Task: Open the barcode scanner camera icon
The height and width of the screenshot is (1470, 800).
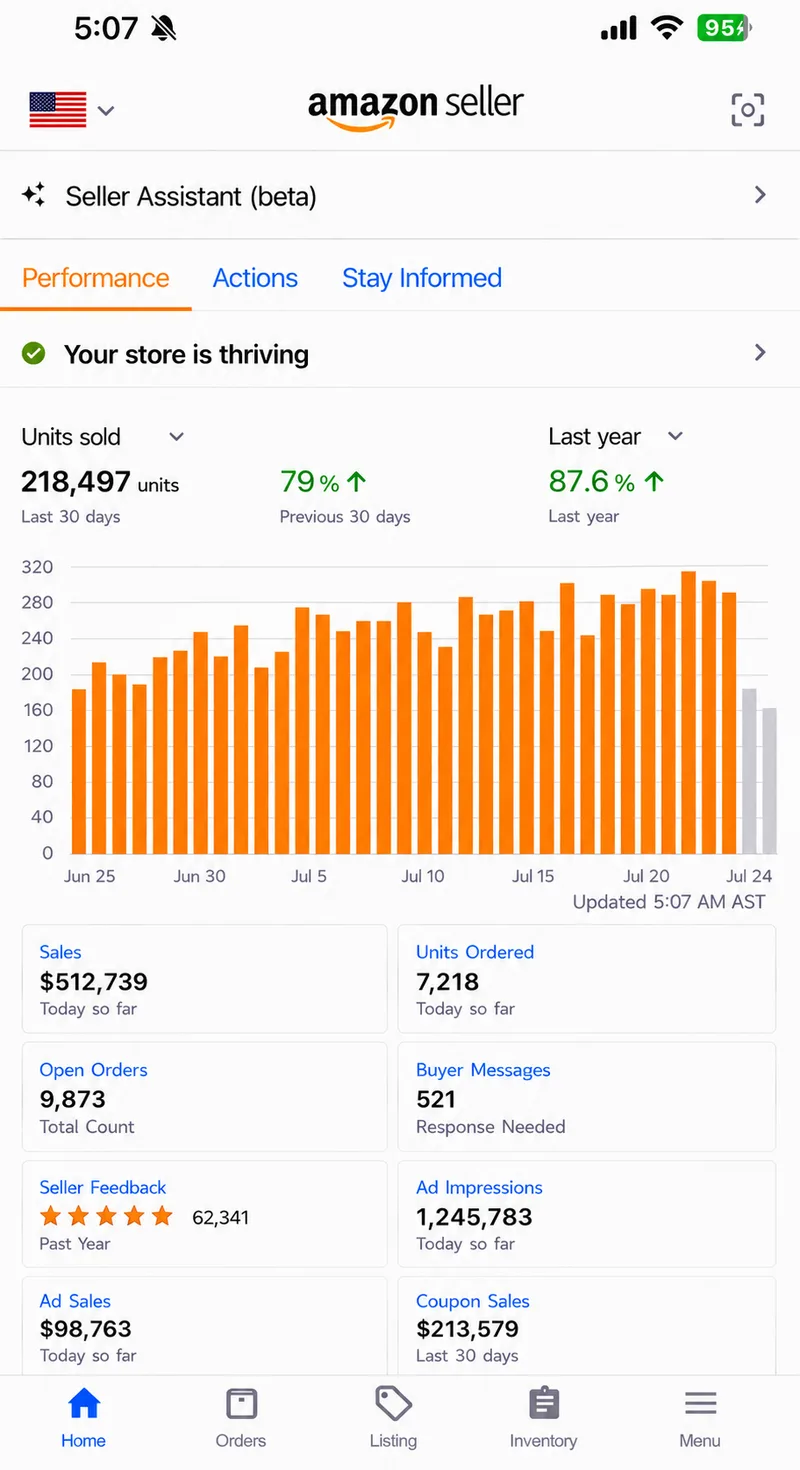Action: [x=747, y=110]
